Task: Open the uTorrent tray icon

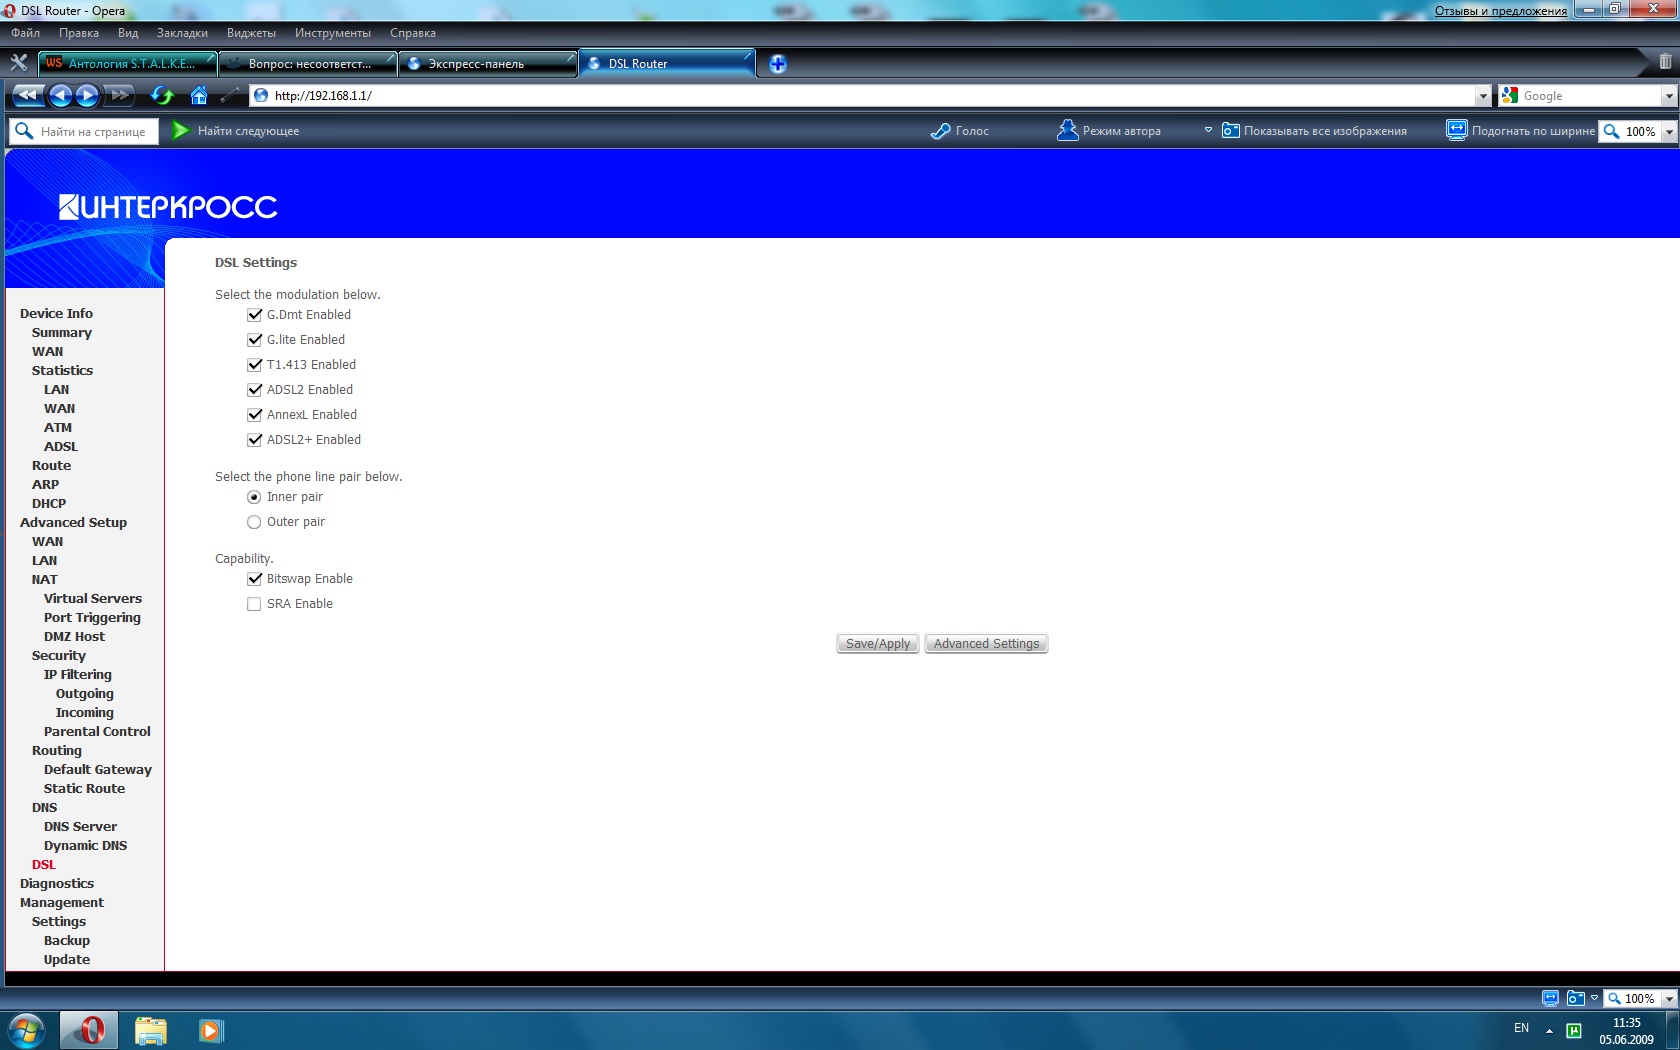Action: (x=1574, y=1030)
